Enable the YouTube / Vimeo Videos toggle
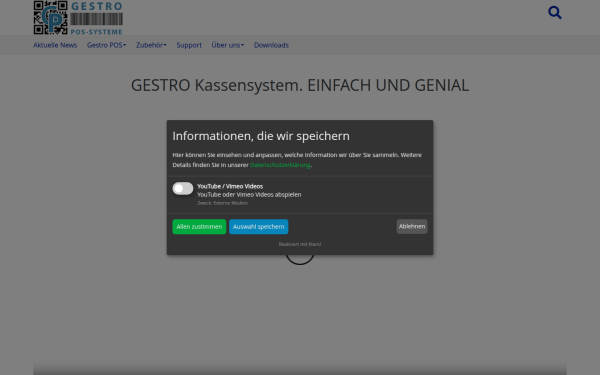The width and height of the screenshot is (600, 375). [183, 188]
